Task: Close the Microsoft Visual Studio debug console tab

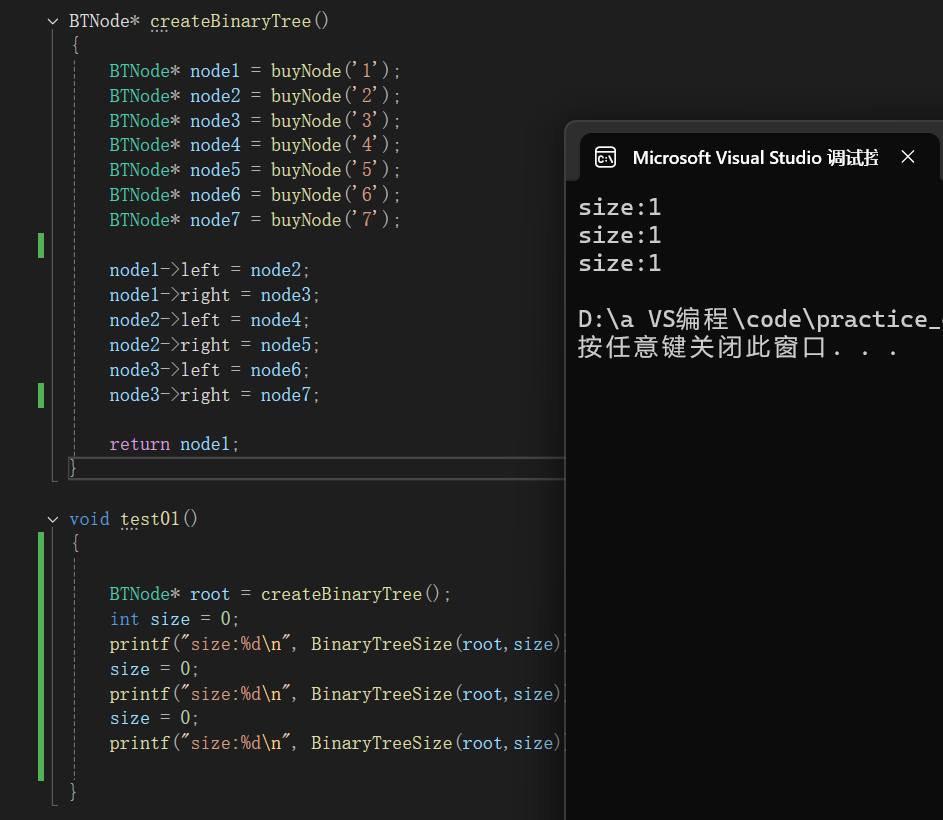Action: tap(908, 157)
